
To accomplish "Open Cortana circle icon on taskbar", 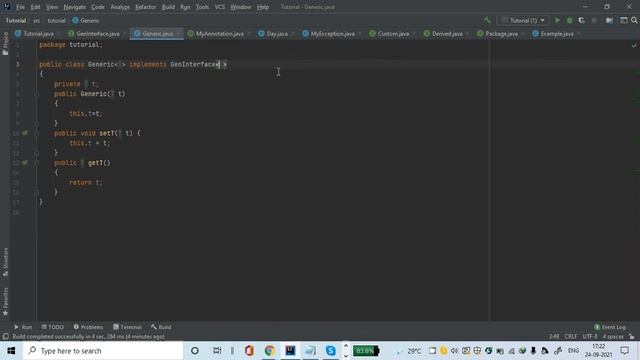I will point(195,351).
